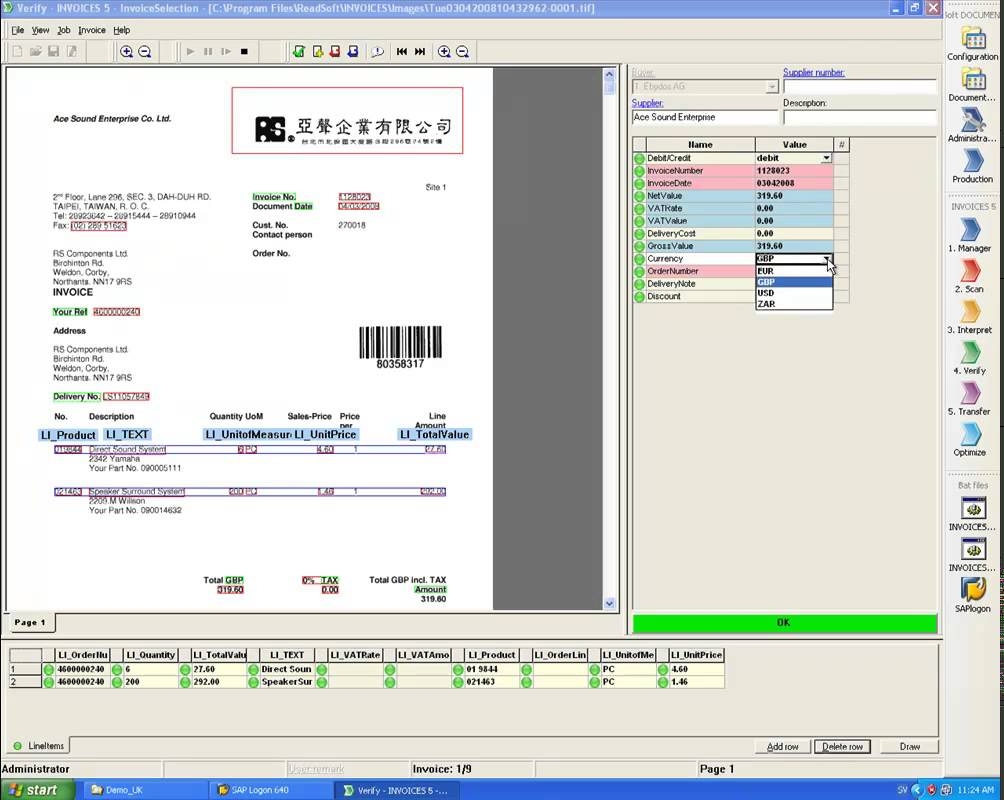The image size is (1004, 800).
Task: Switch to SAP Logon 640 taskbar item
Action: click(x=271, y=790)
